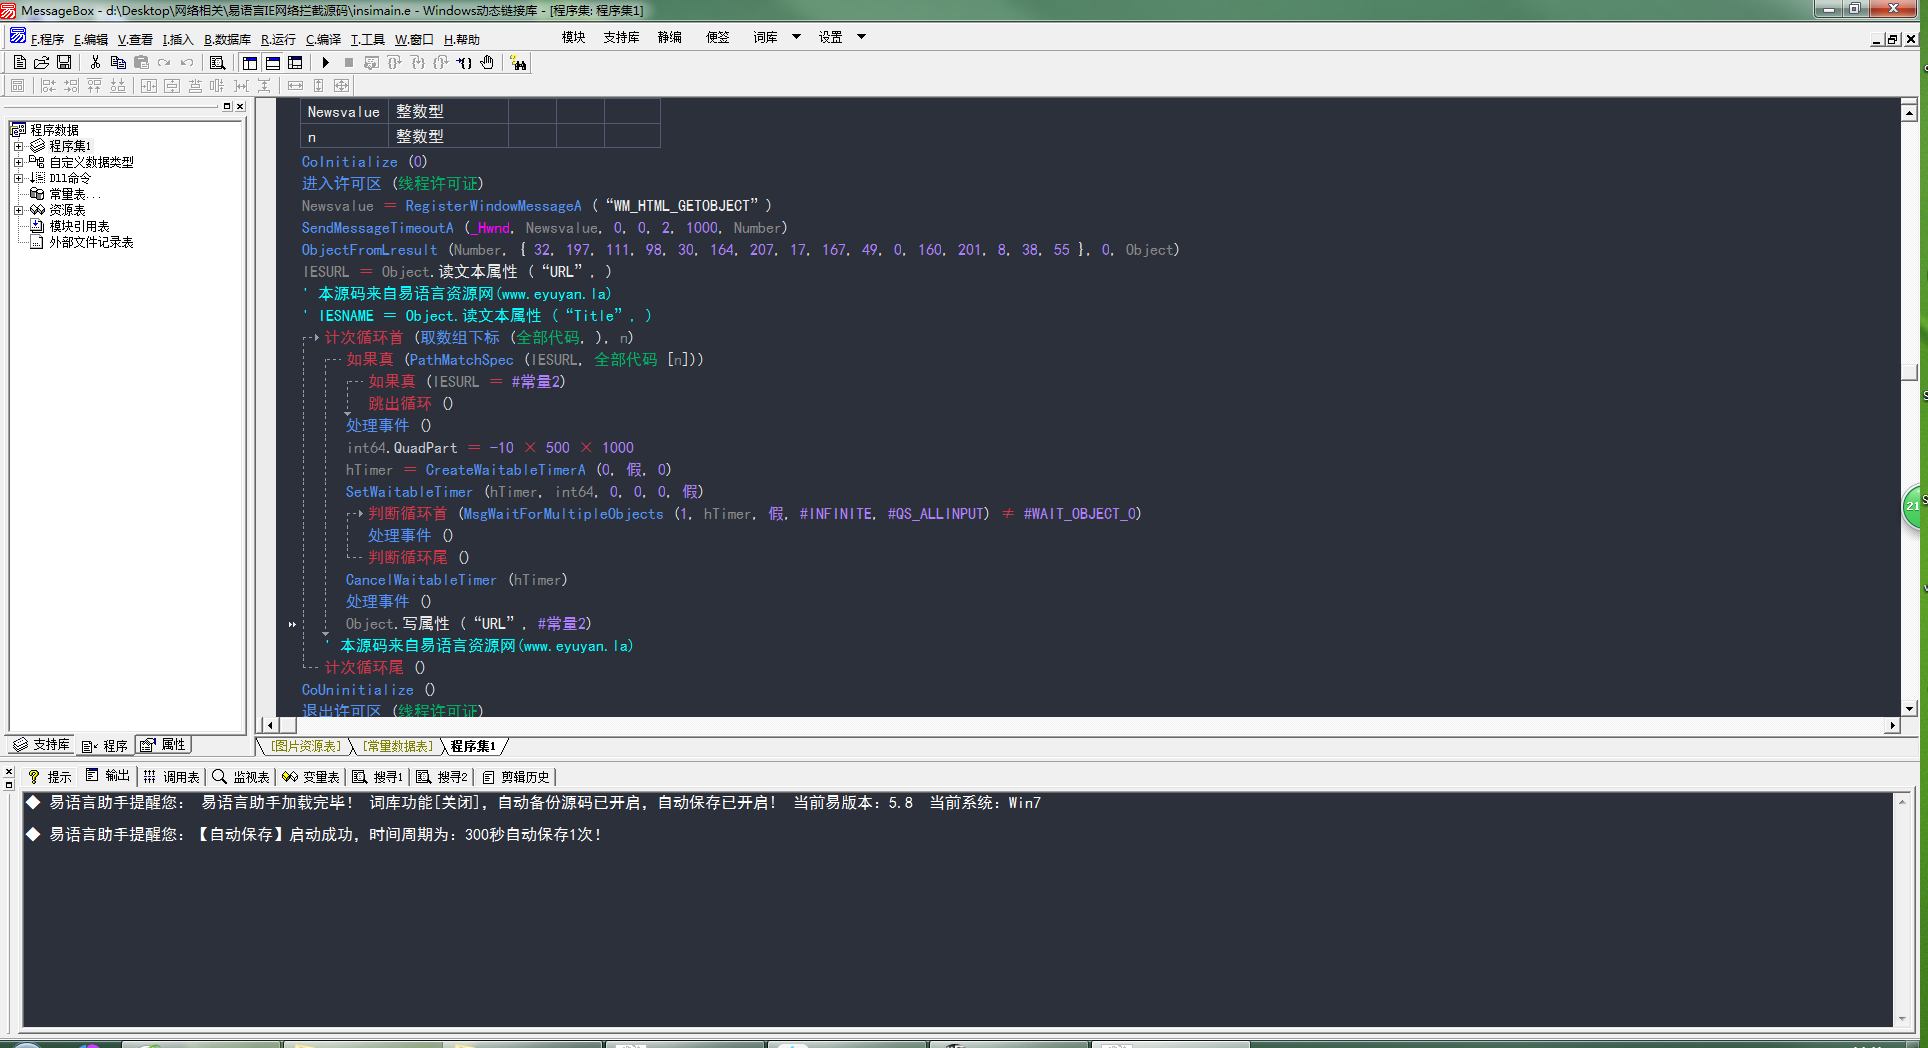Toggle the left work panel layout icon
Viewport: 1928px width, 1048px height.
point(250,63)
